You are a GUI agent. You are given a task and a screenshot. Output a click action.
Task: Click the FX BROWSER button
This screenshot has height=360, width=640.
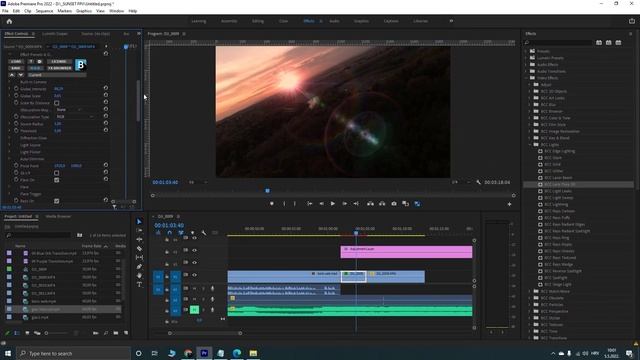pos(60,68)
